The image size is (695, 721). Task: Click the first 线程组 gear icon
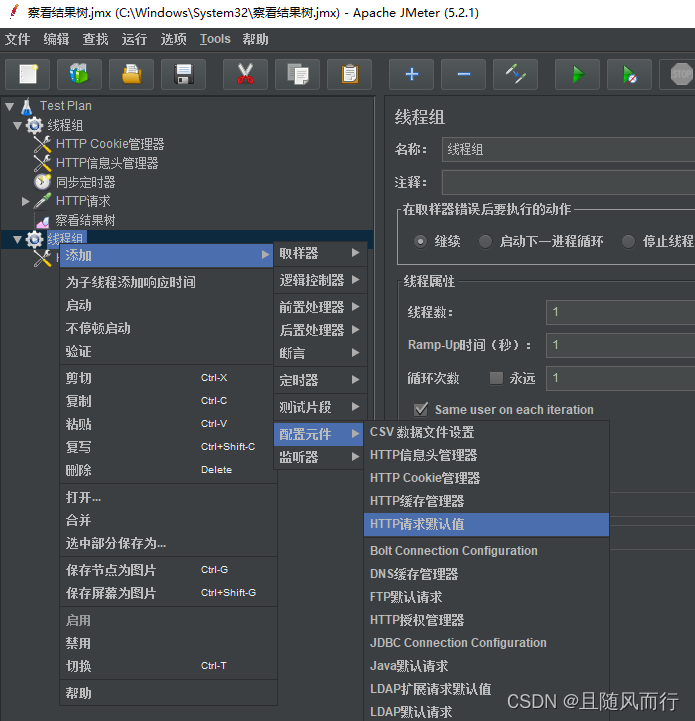pos(34,125)
